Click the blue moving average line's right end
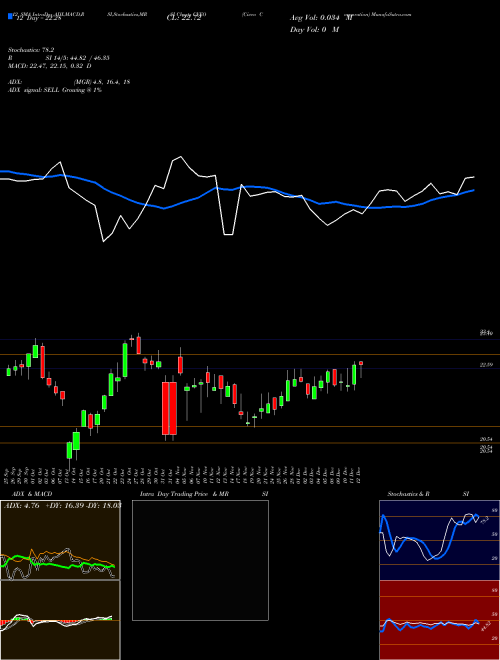Screen dimensions: 500x660 473,190
